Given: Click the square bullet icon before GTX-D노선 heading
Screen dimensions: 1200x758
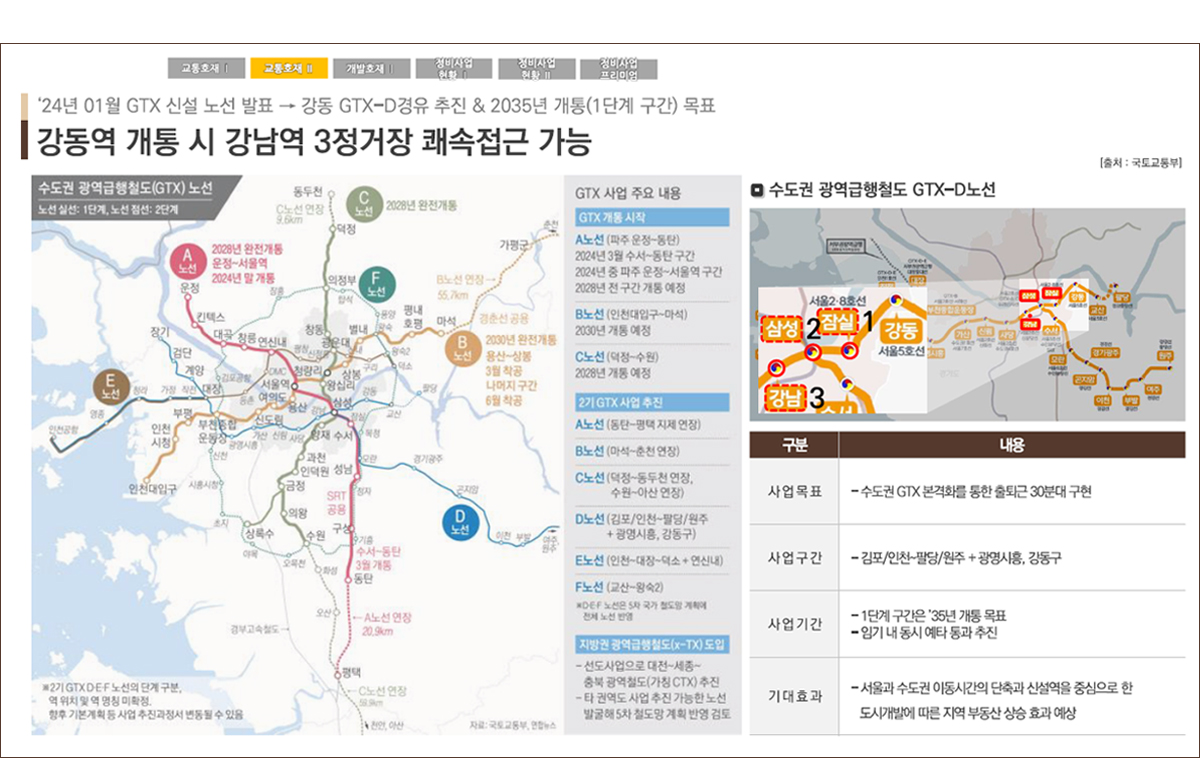Looking at the screenshot, I should (x=757, y=189).
